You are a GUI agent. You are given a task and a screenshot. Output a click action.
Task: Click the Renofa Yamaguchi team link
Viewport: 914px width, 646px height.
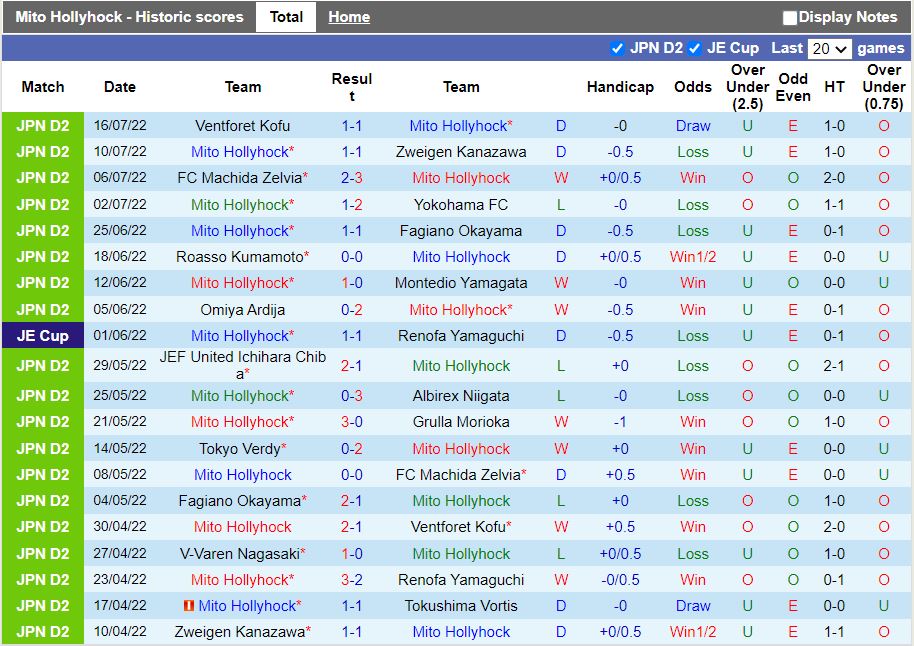coord(463,335)
